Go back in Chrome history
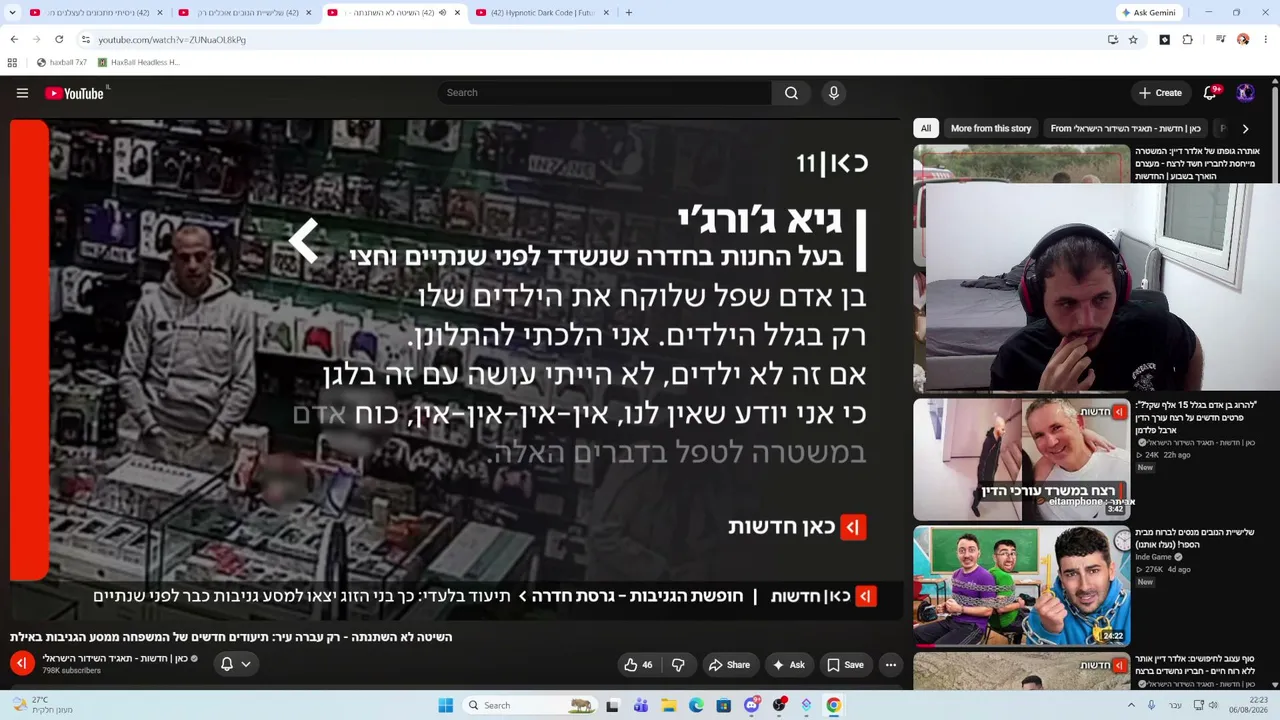The height and width of the screenshot is (720, 1280). (14, 40)
